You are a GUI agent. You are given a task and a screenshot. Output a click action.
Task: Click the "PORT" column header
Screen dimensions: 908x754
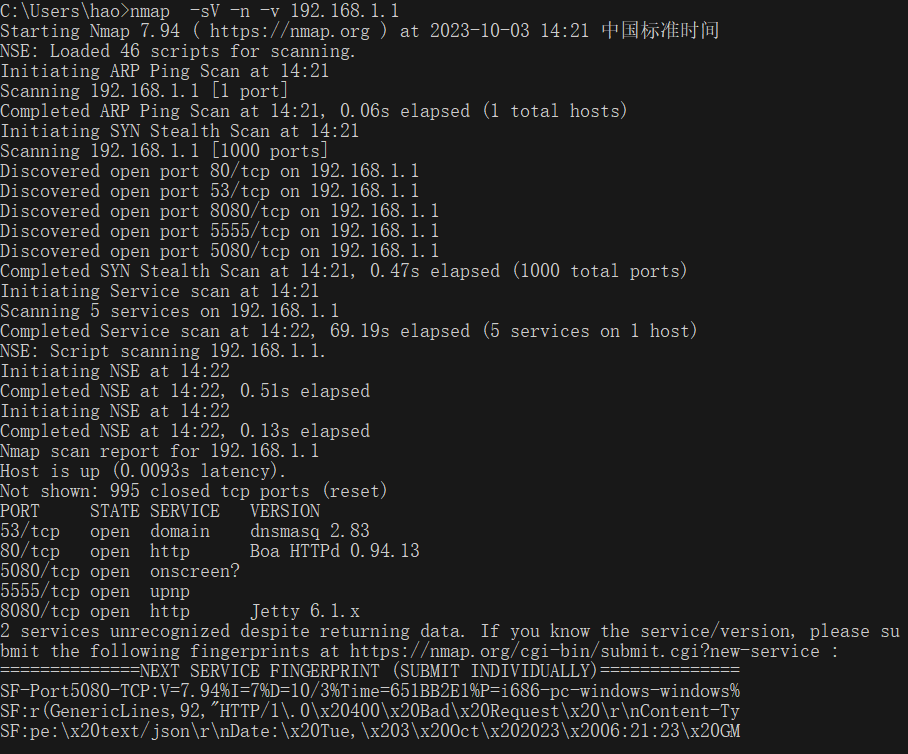[x=20, y=511]
